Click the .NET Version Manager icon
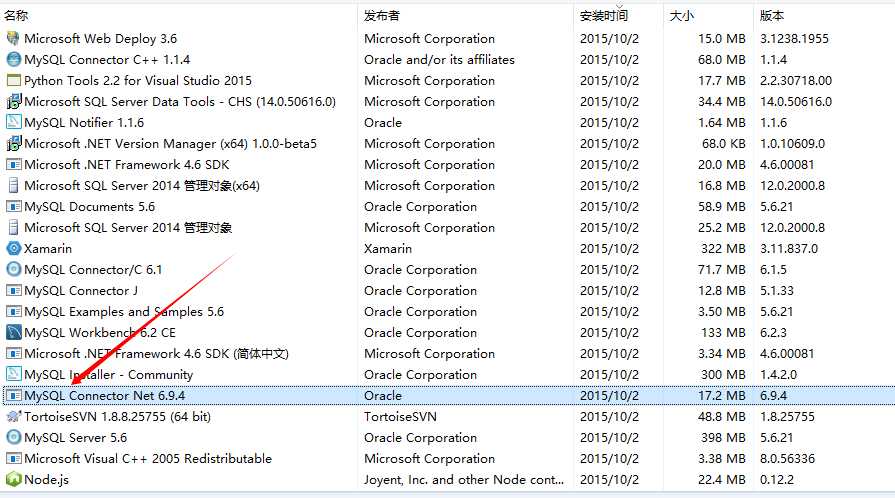 (13, 143)
